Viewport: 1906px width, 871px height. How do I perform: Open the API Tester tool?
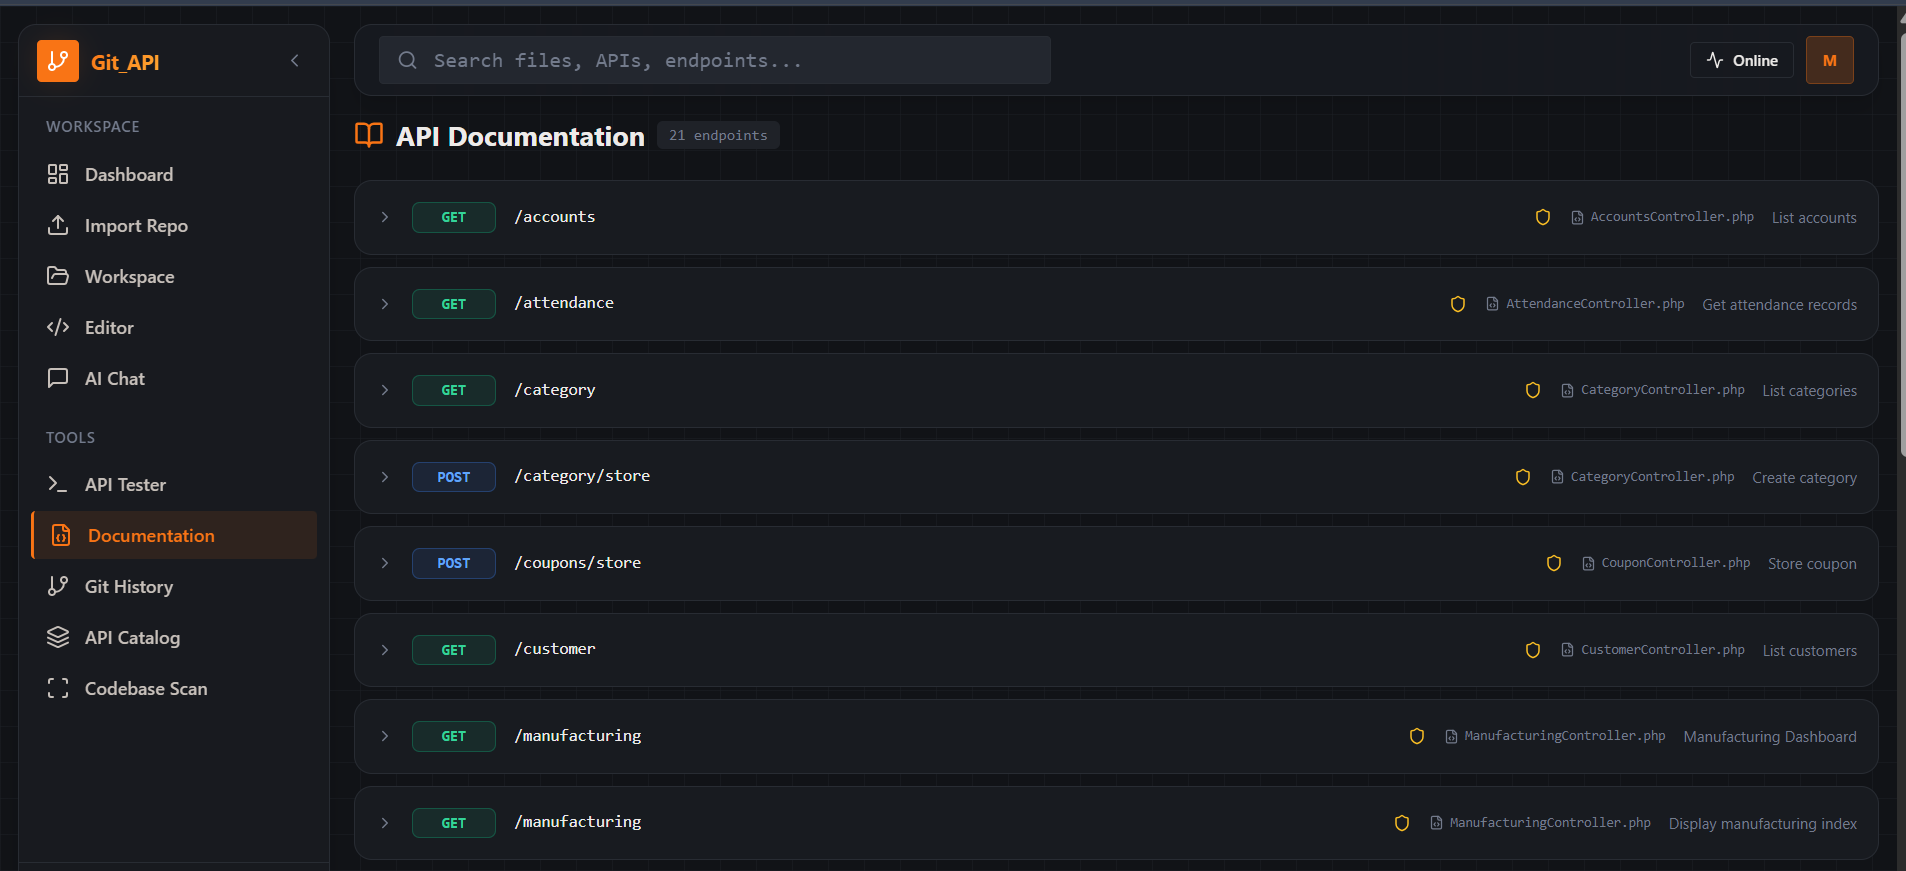point(174,485)
